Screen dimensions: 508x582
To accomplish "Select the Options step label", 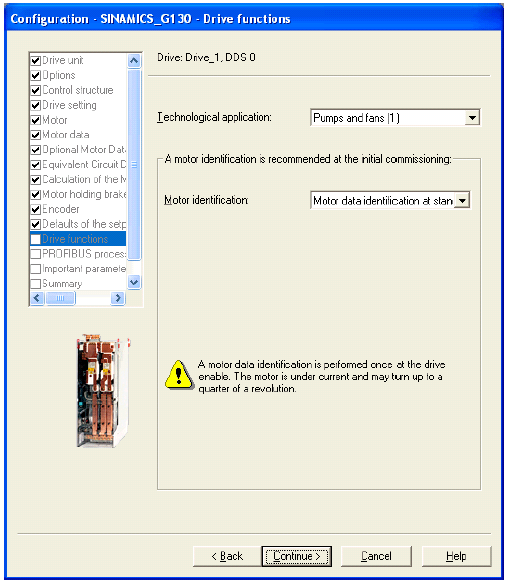I will tap(59, 75).
